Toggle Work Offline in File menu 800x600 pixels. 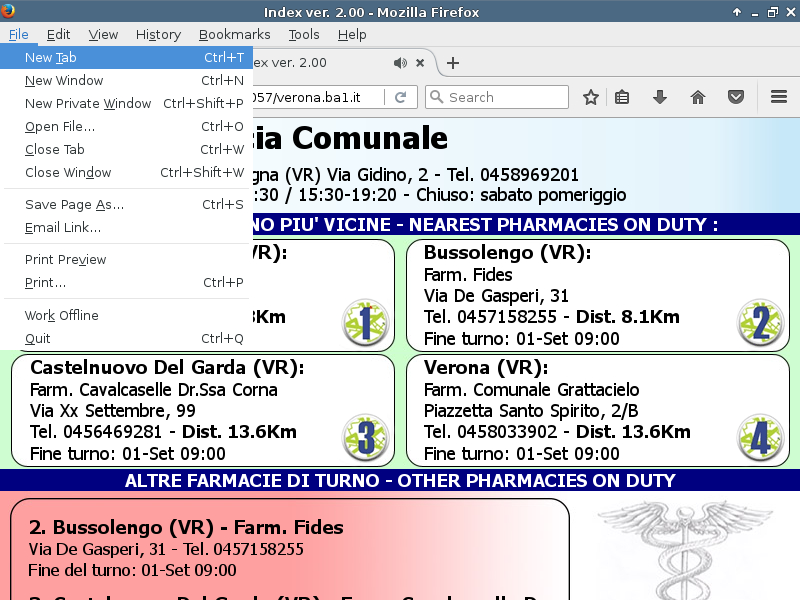[x=62, y=315]
